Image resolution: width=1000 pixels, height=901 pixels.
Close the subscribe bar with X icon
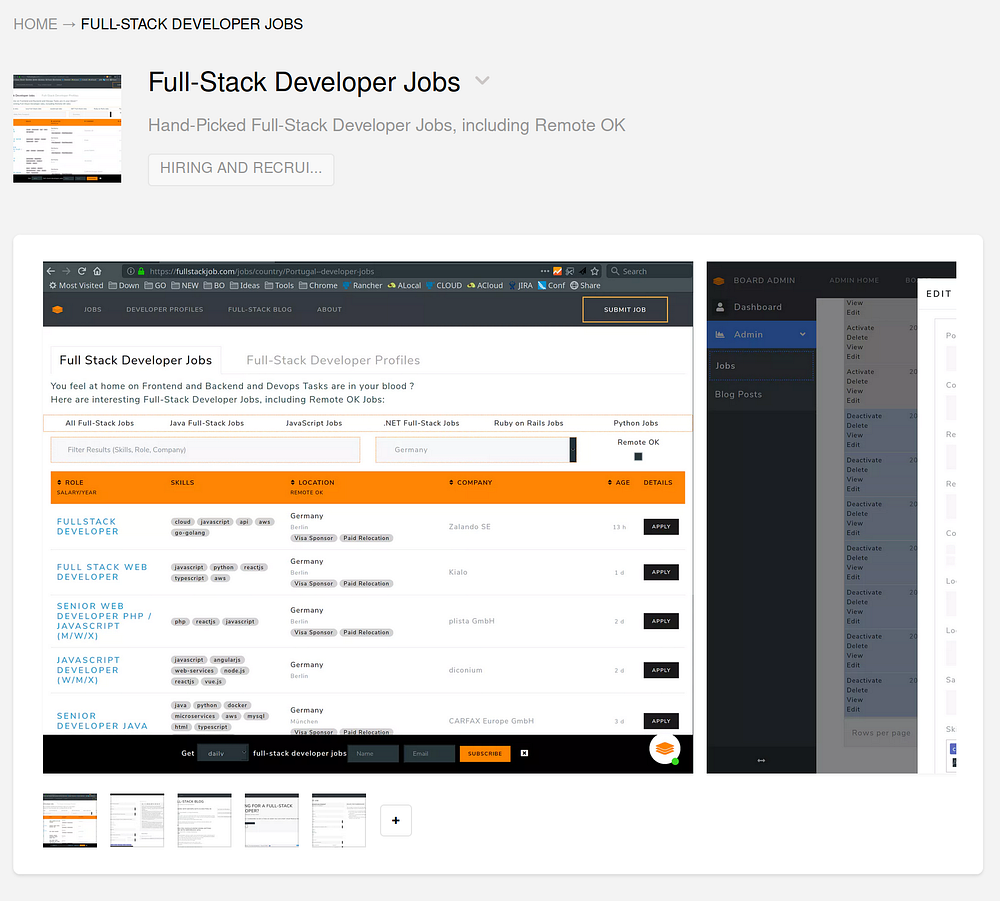524,753
